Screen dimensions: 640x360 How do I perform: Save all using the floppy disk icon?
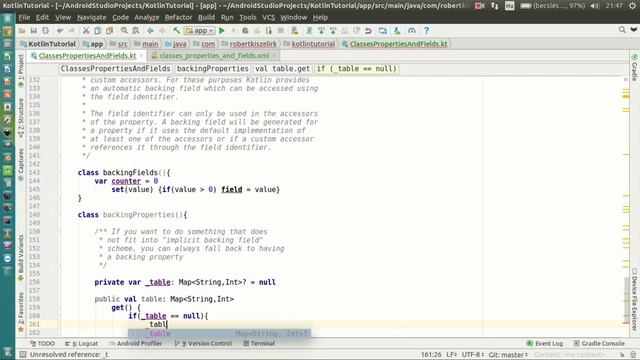[x=33, y=31]
